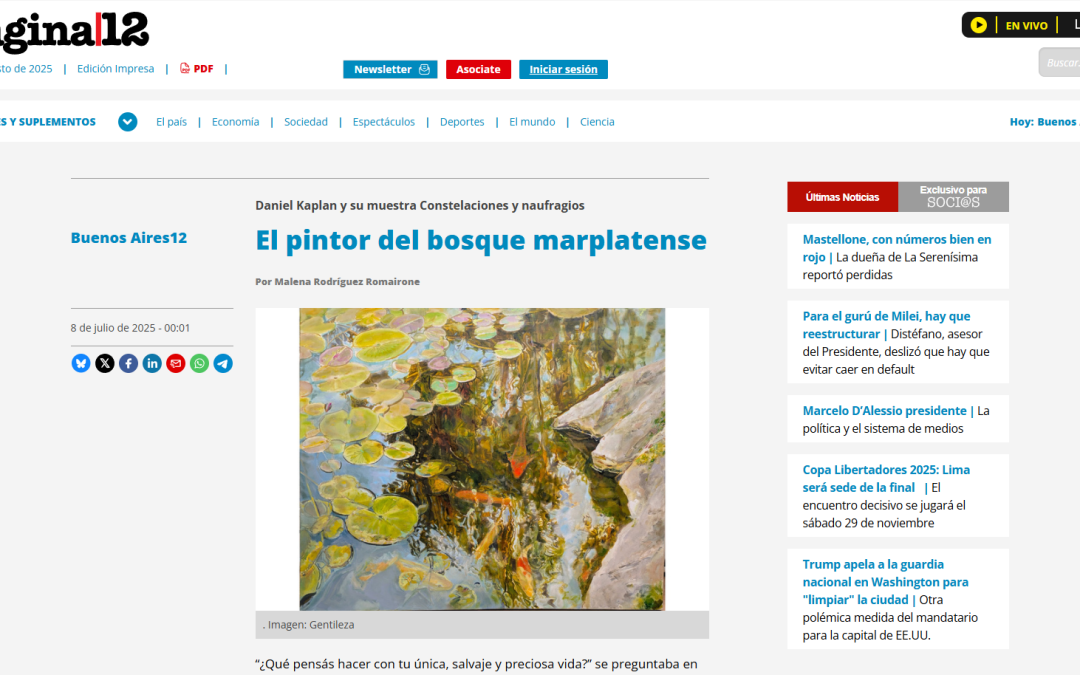This screenshot has width=1080, height=675.
Task: Share article on Bluesky
Action: pyautogui.click(x=81, y=363)
